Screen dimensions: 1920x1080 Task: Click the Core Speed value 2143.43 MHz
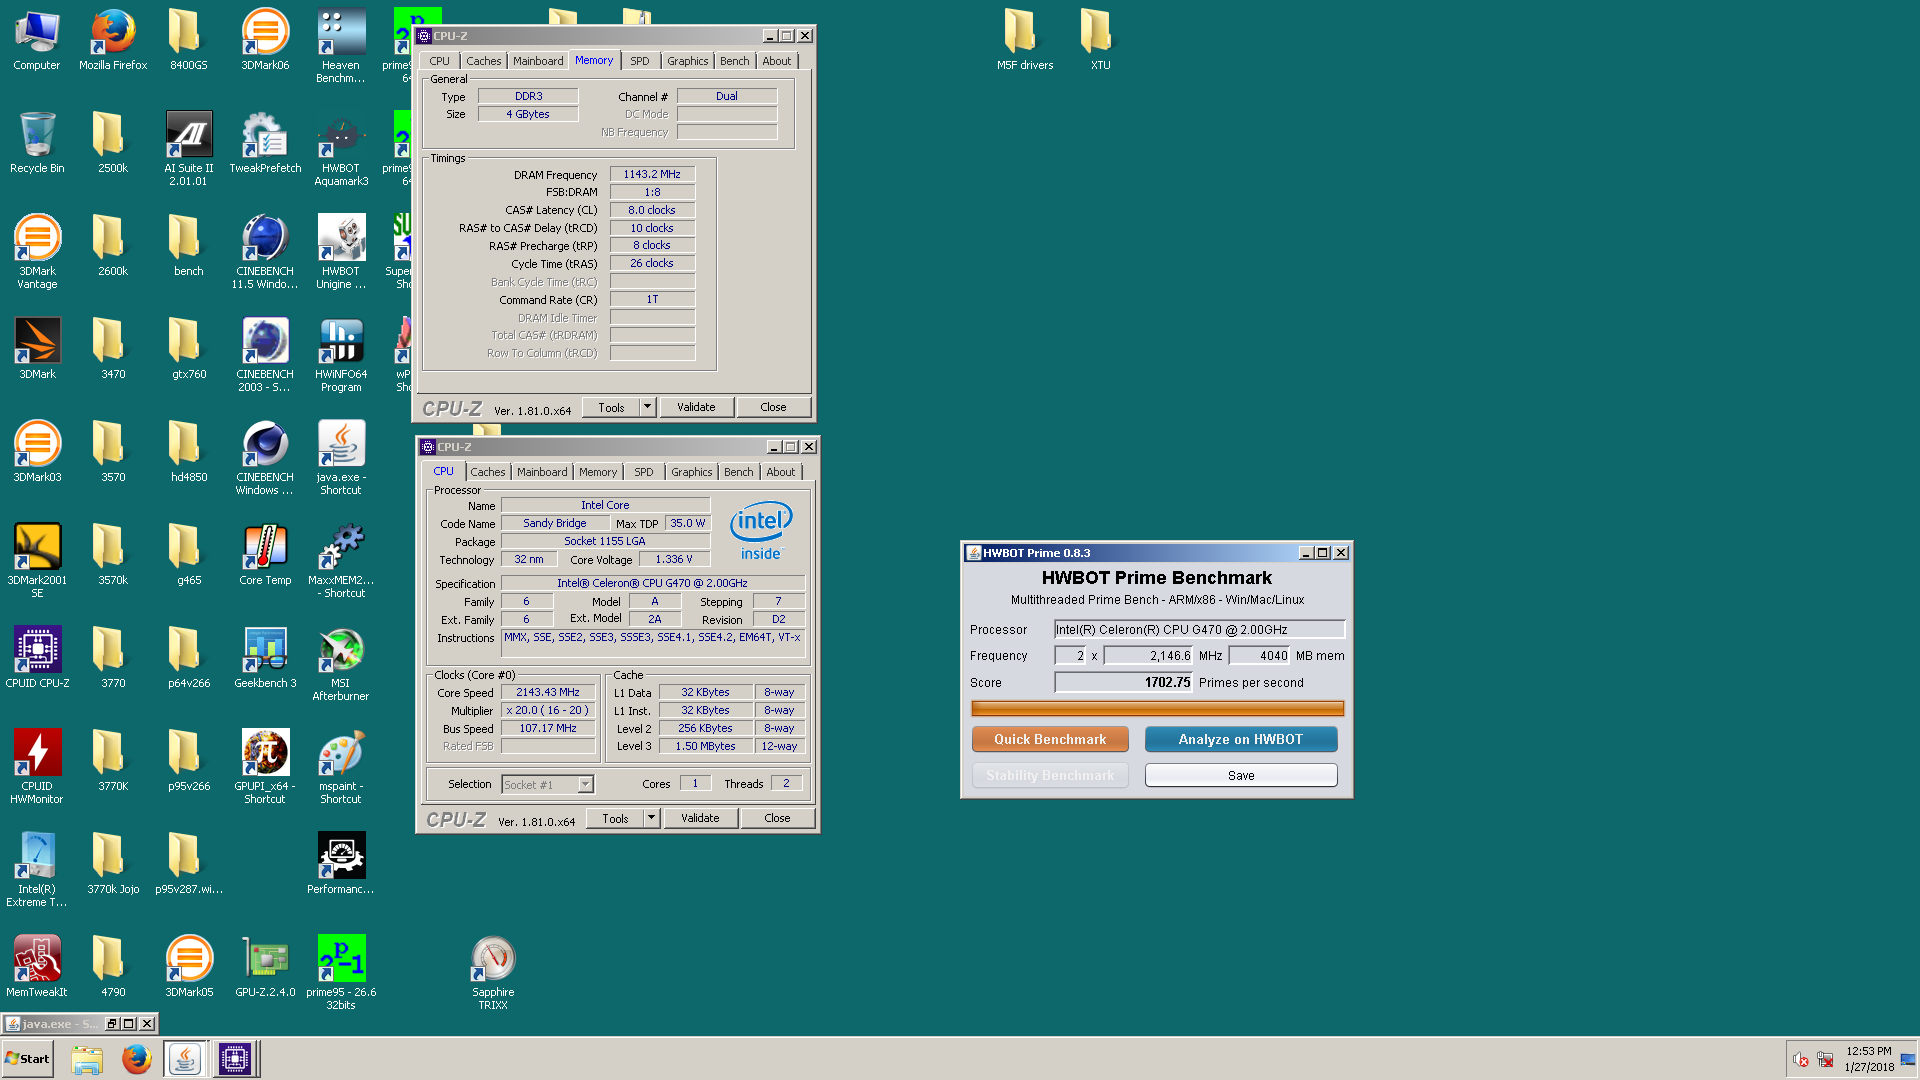(548, 692)
